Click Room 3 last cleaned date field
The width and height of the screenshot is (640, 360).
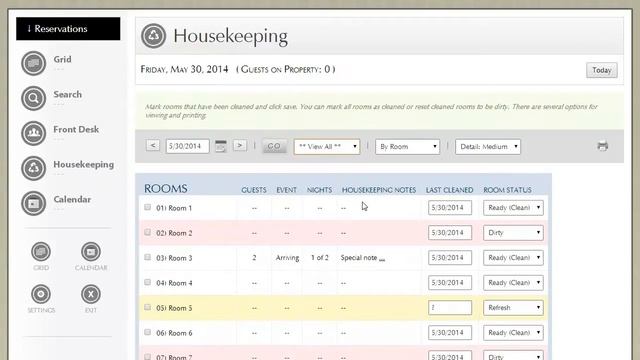pyautogui.click(x=450, y=258)
